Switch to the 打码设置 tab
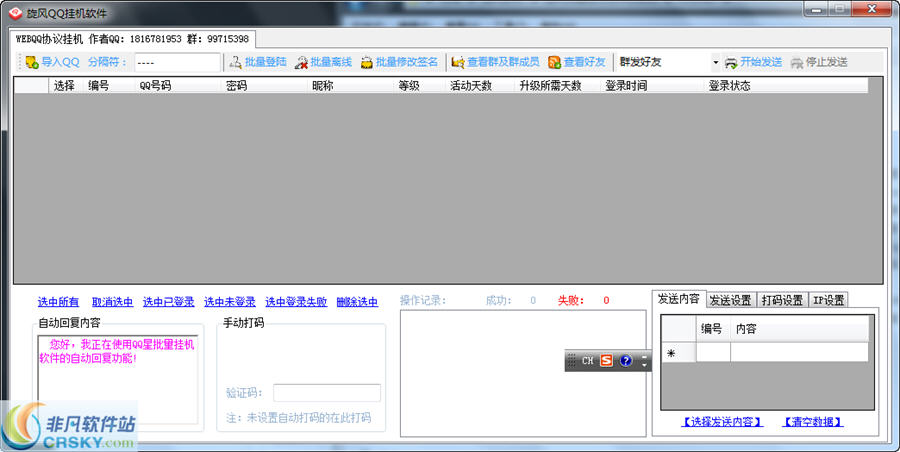 click(782, 300)
